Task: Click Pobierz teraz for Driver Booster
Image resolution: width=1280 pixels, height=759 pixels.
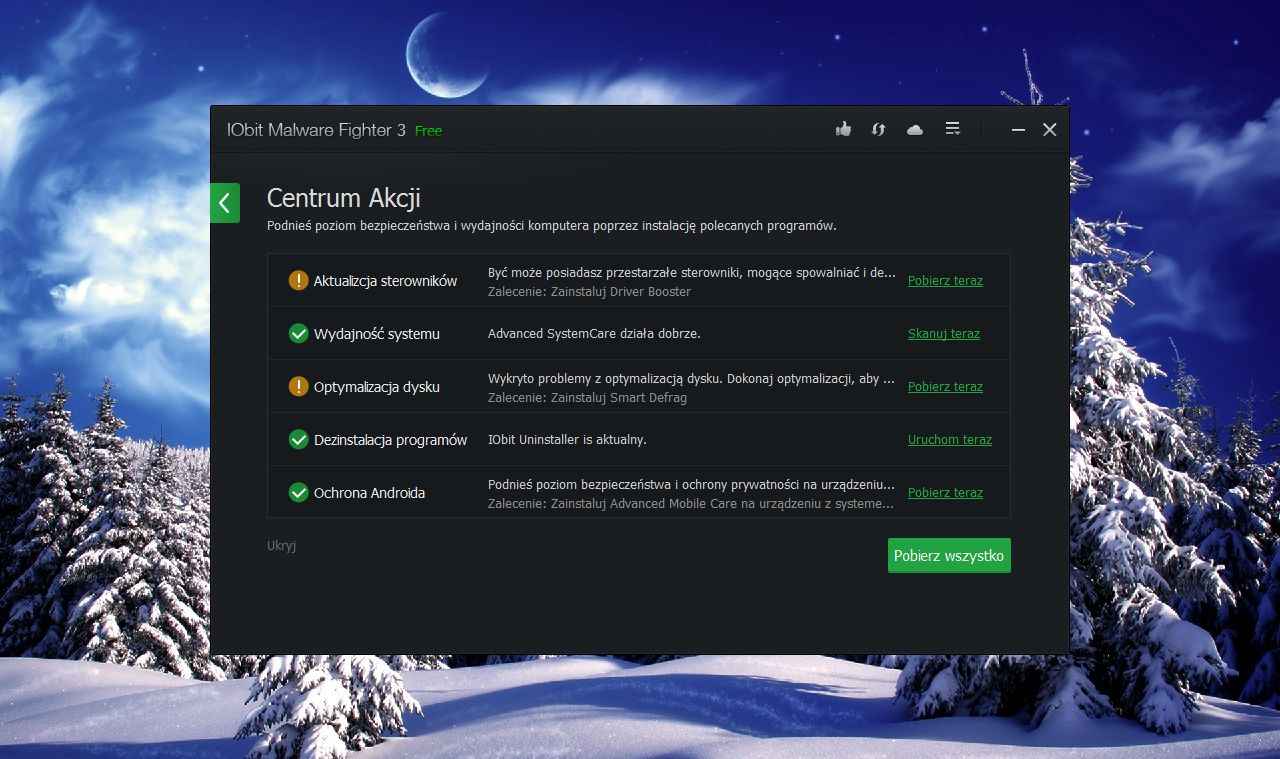Action: point(945,281)
